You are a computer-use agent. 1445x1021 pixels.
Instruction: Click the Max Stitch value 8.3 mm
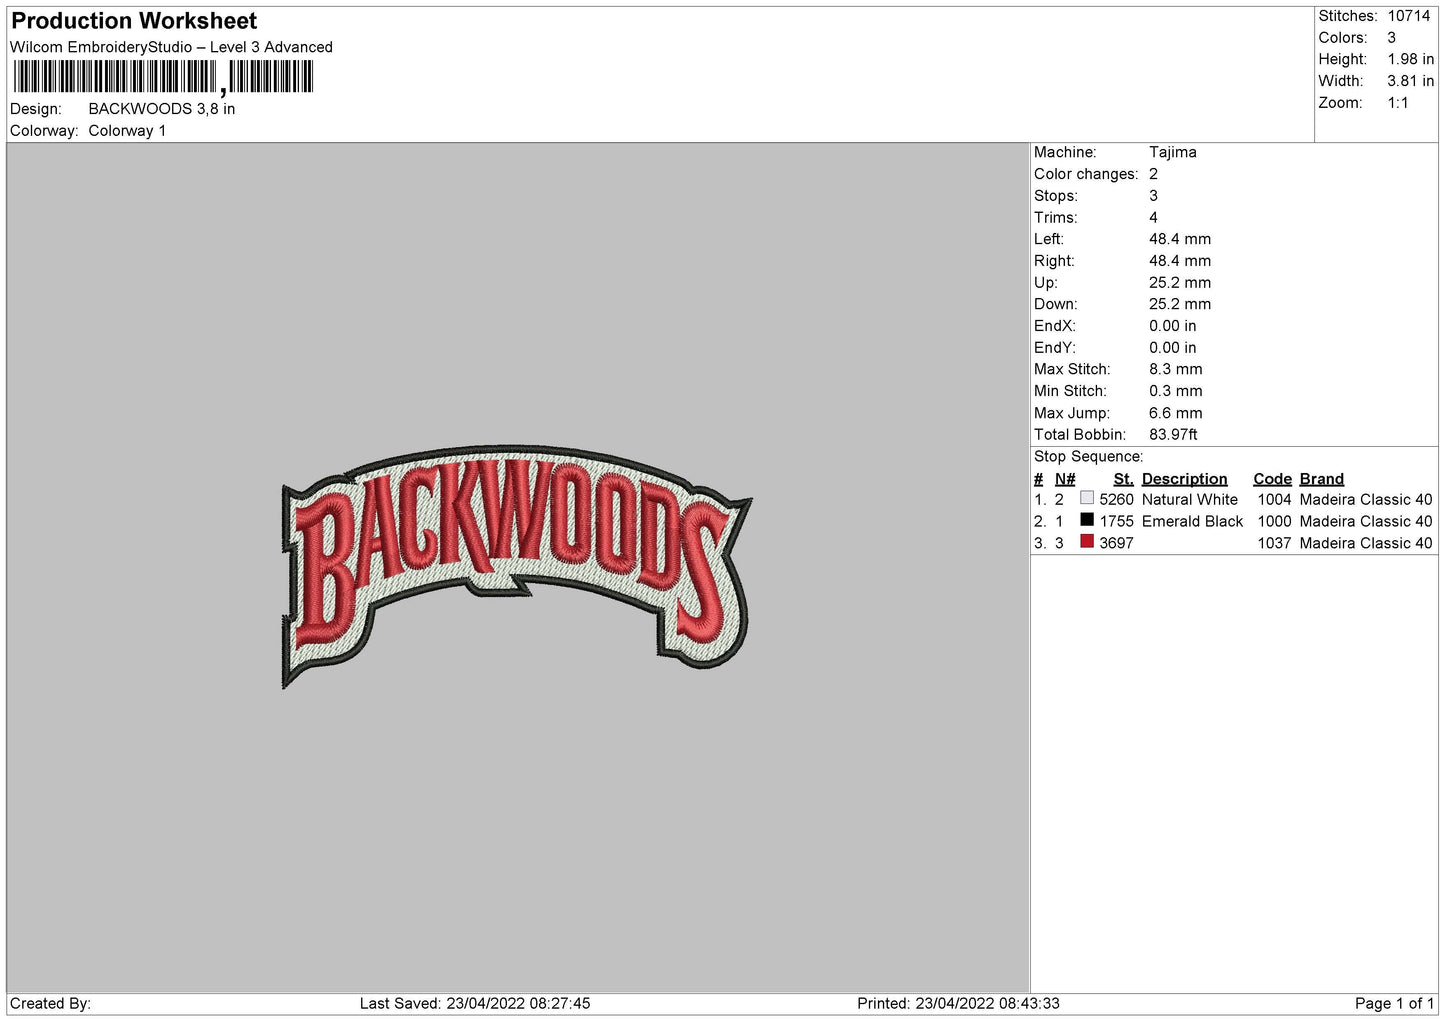click(x=1176, y=370)
